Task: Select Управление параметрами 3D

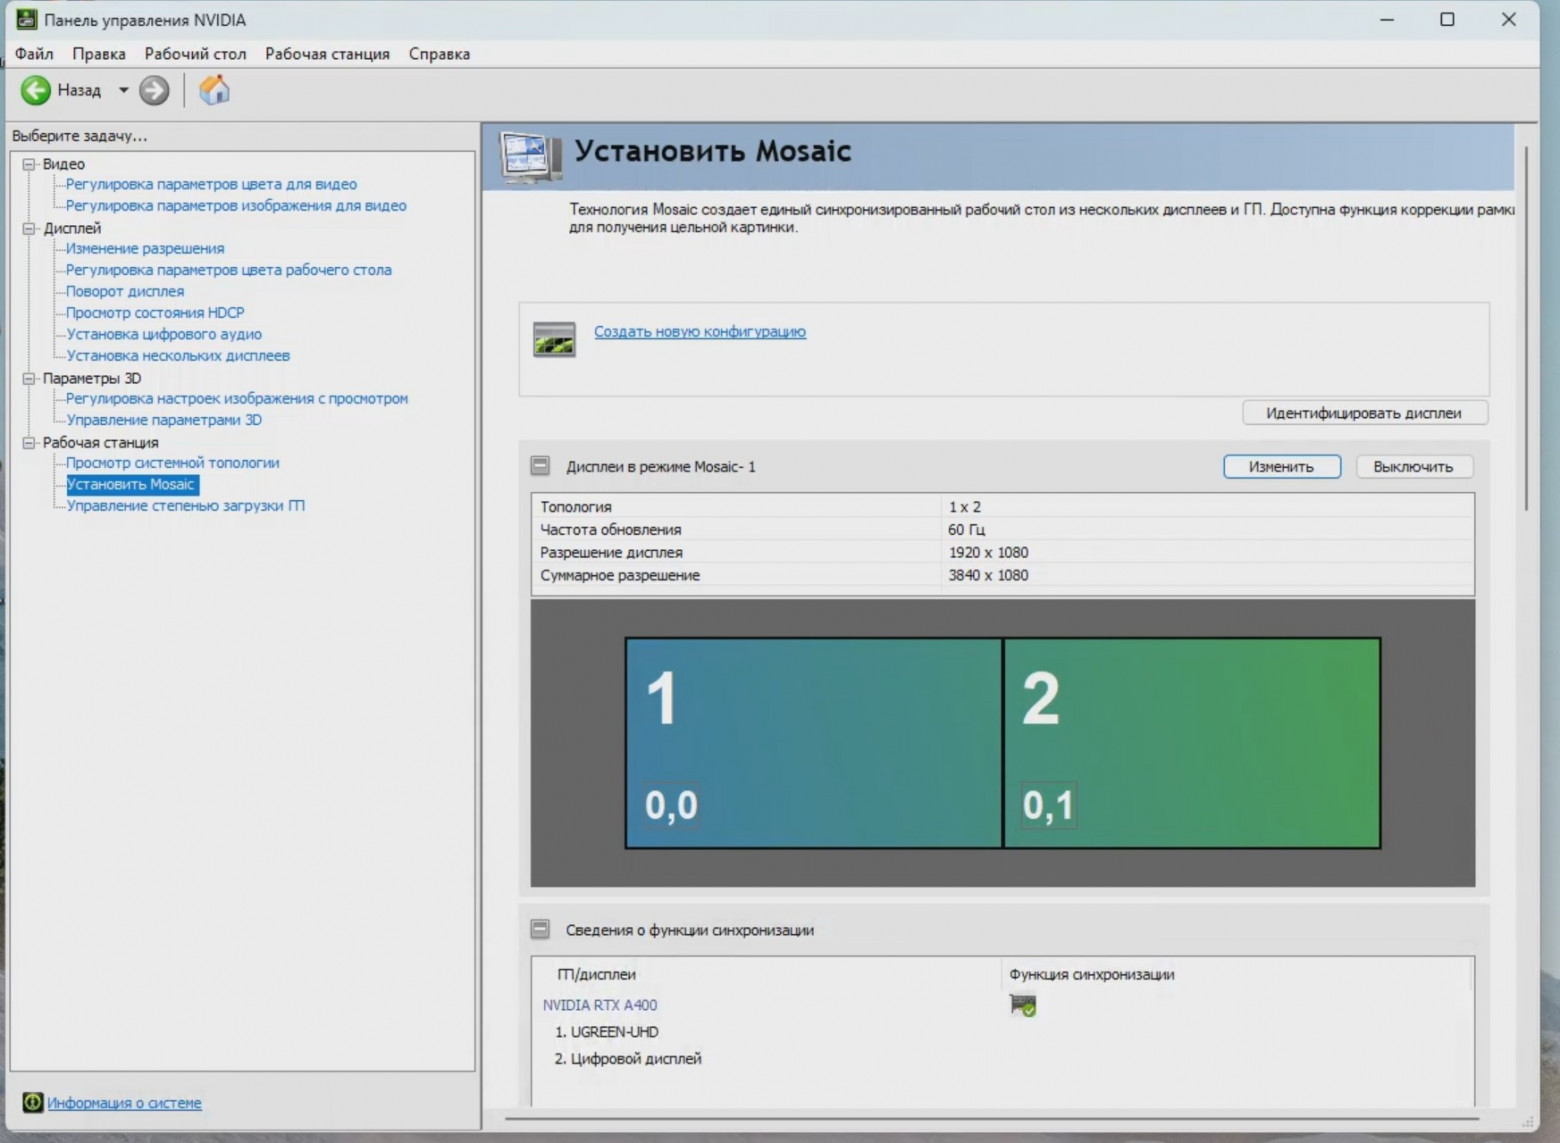Action: [164, 420]
